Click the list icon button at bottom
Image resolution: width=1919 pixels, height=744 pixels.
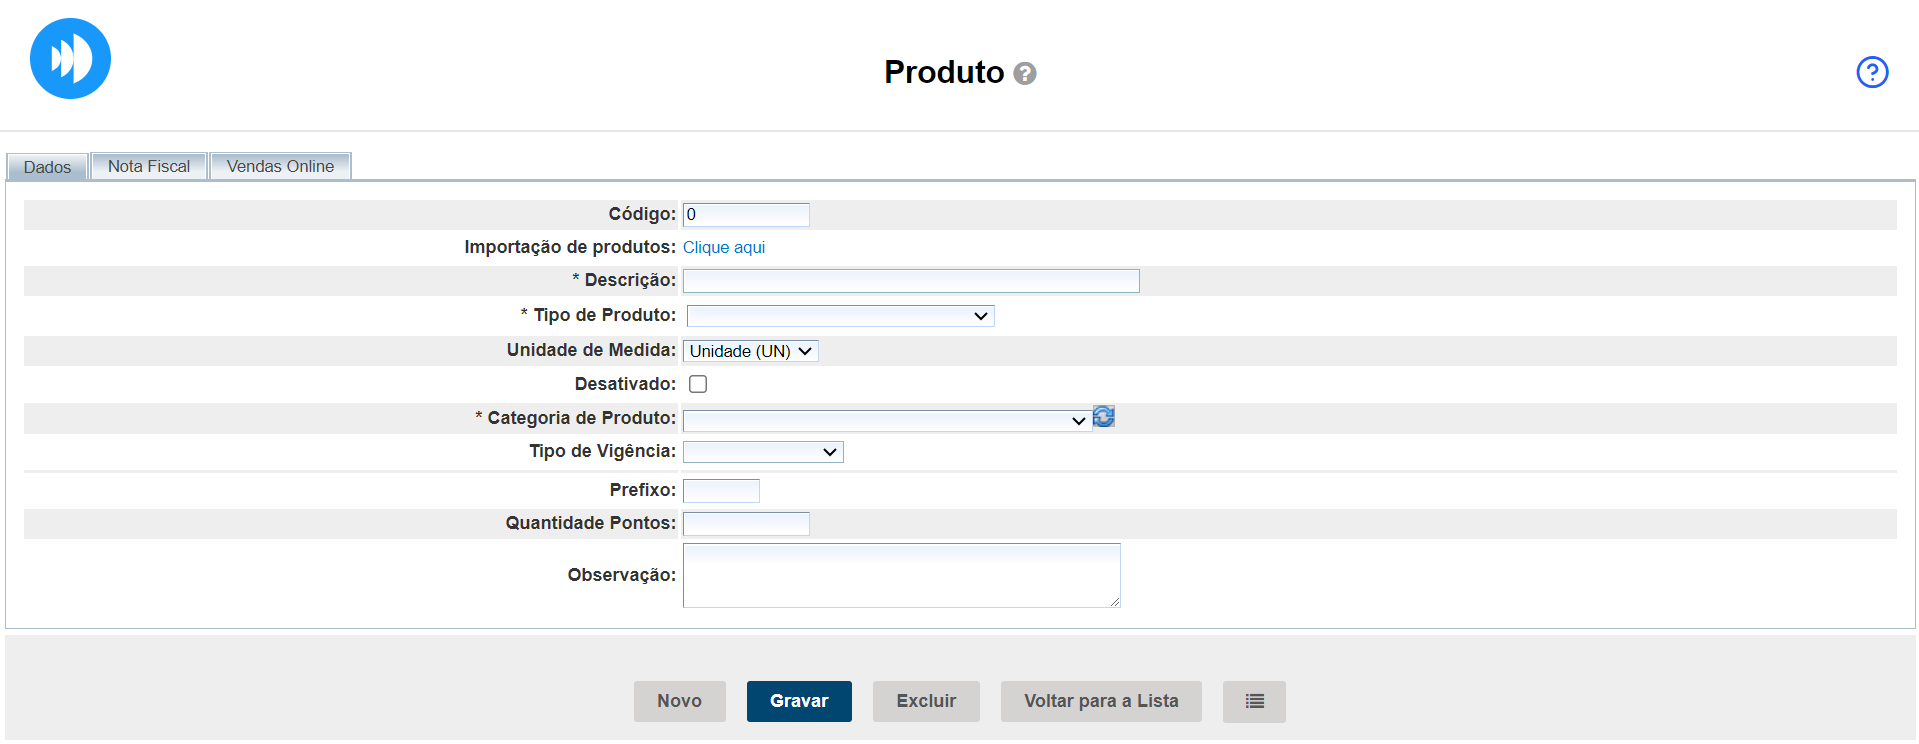click(1253, 701)
